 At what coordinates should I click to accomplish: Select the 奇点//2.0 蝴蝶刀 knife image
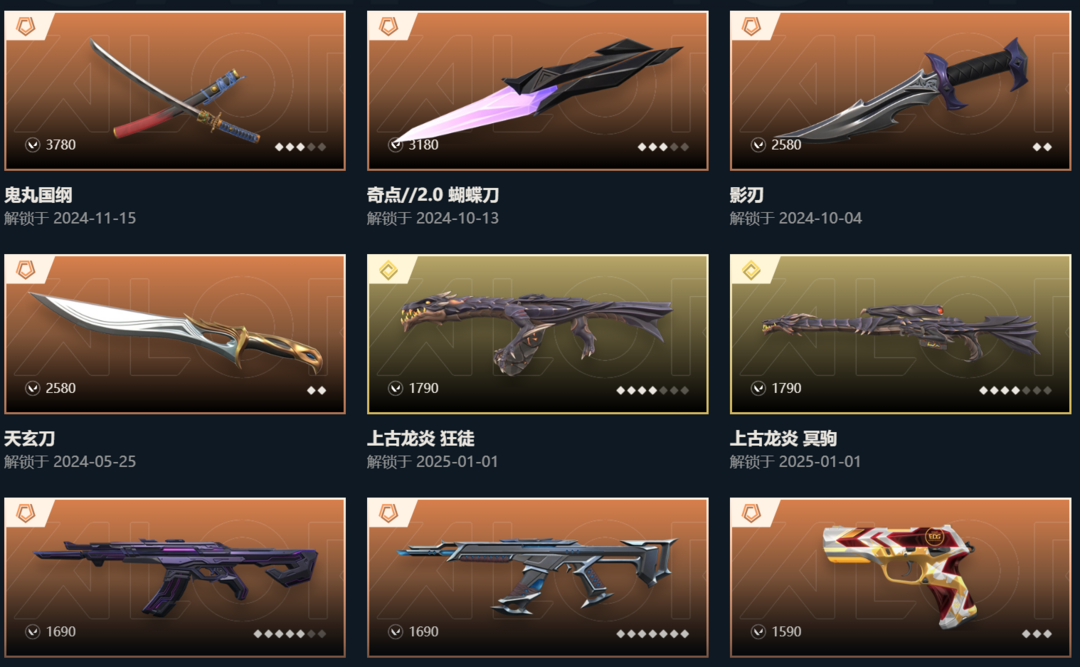click(x=539, y=90)
